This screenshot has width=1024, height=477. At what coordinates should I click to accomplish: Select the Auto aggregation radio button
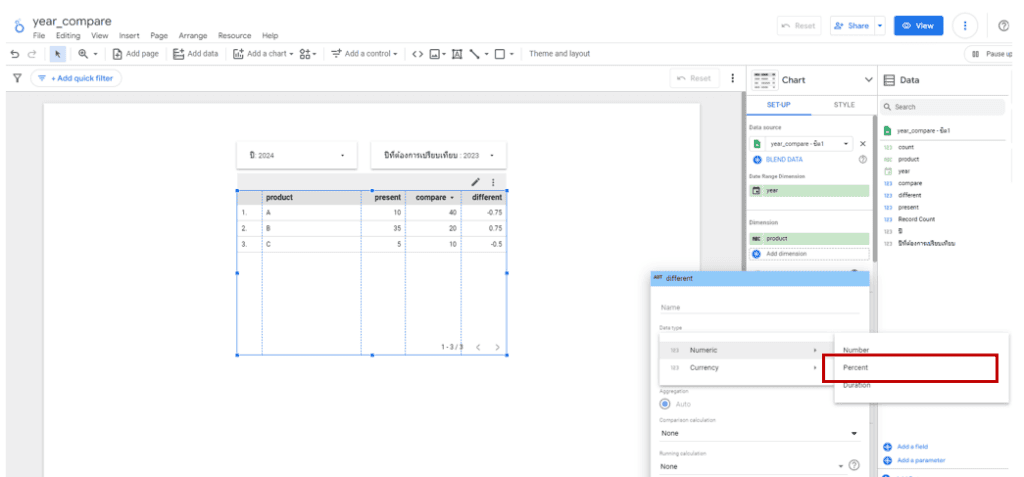point(665,404)
